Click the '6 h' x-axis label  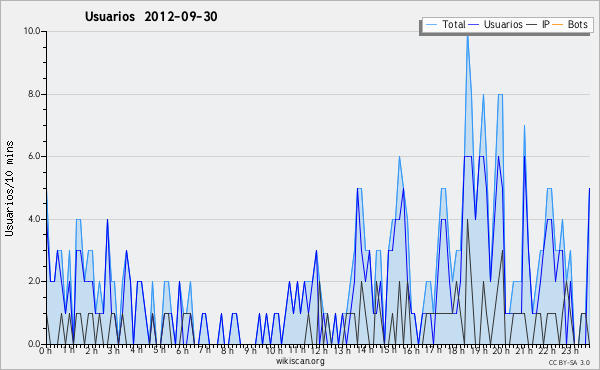tap(182, 351)
